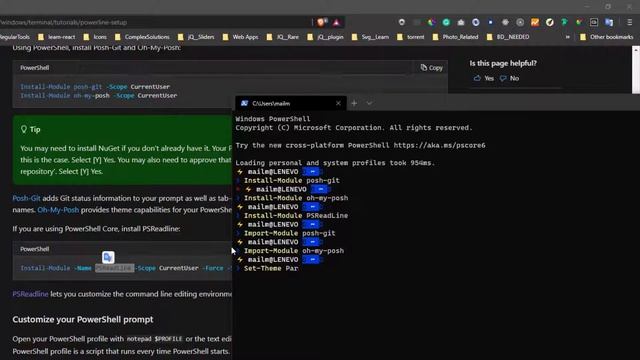Click the PowerShell icon on terminal tab

[244, 103]
